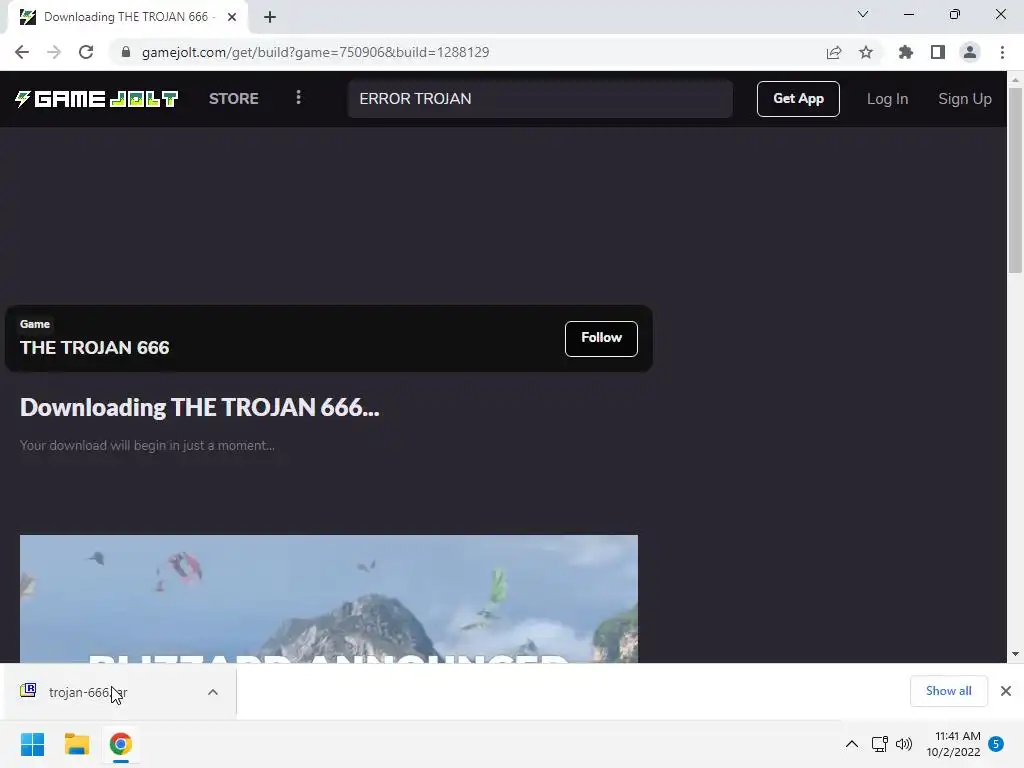Open the Log In link
The image size is (1024, 768).
(888, 99)
